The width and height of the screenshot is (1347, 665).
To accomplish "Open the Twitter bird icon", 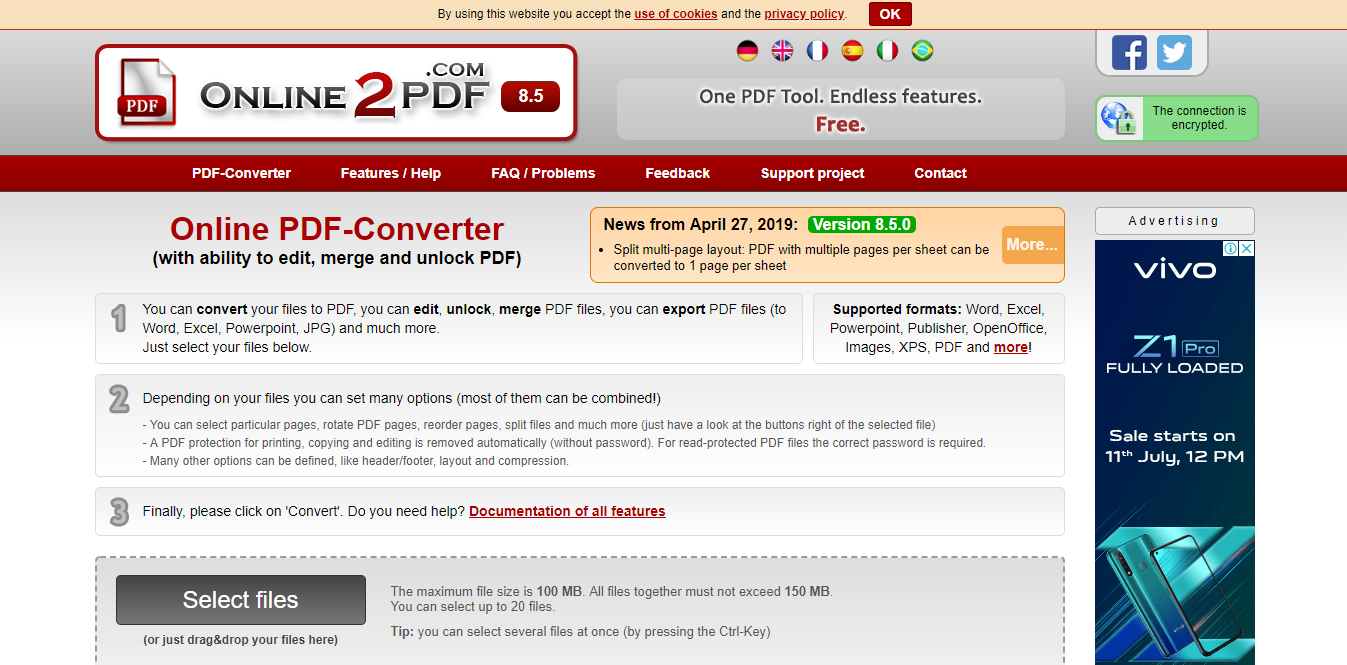I will tap(1175, 52).
